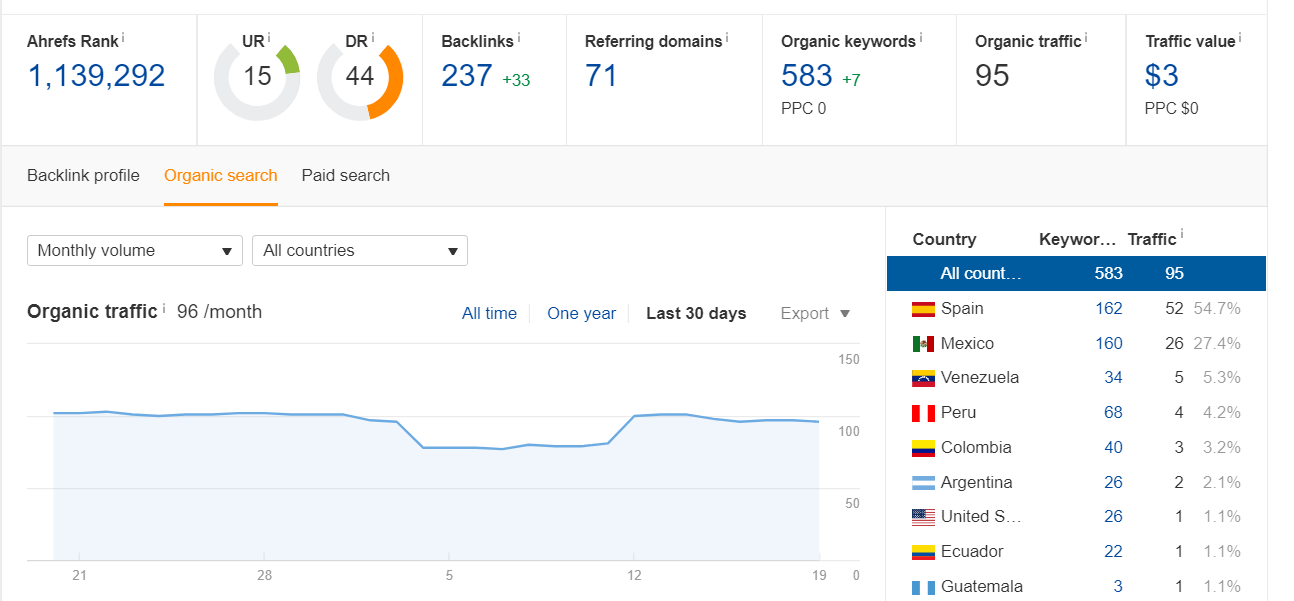Open Mexico's 160 keywords link
This screenshot has height=601, width=1294.
[1108, 344]
